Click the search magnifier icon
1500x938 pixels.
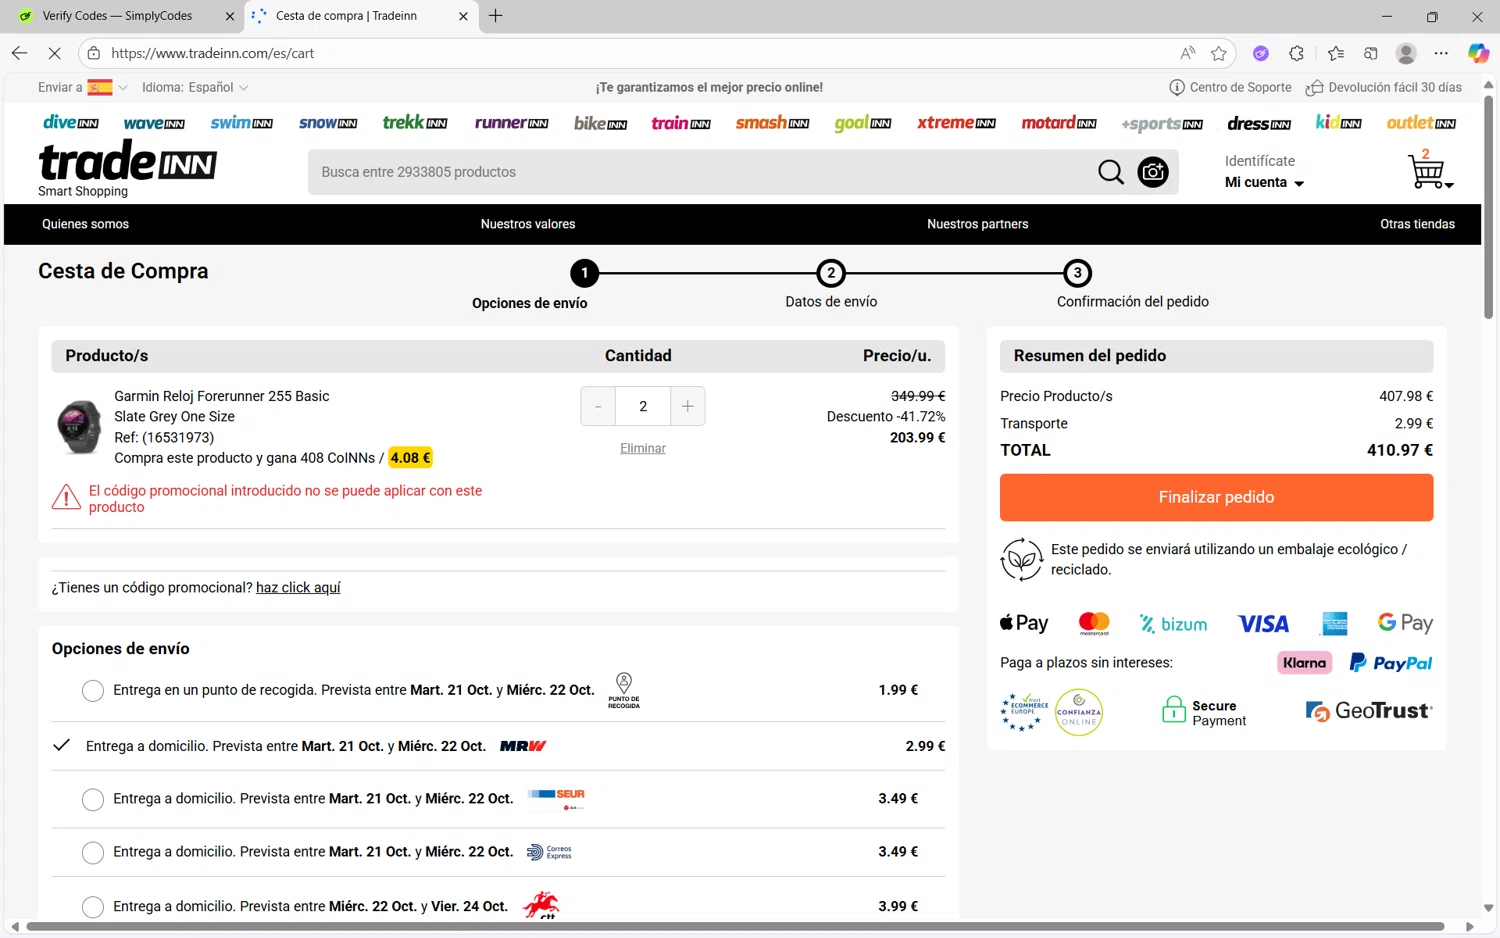[x=1110, y=172]
